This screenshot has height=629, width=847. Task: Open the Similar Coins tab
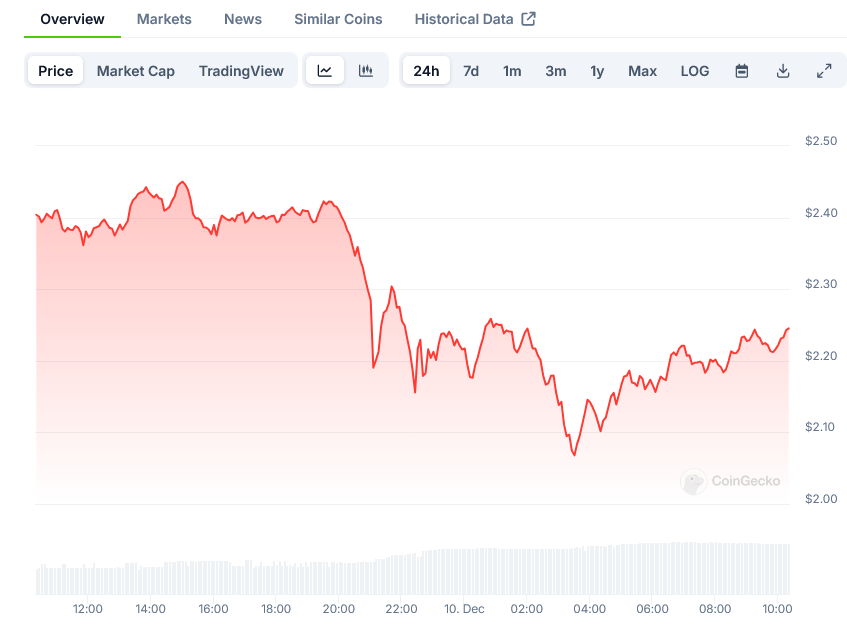[338, 19]
